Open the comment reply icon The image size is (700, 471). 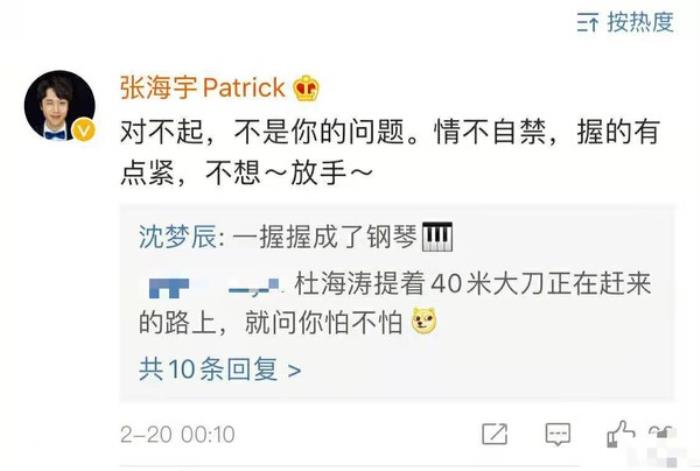(x=558, y=434)
